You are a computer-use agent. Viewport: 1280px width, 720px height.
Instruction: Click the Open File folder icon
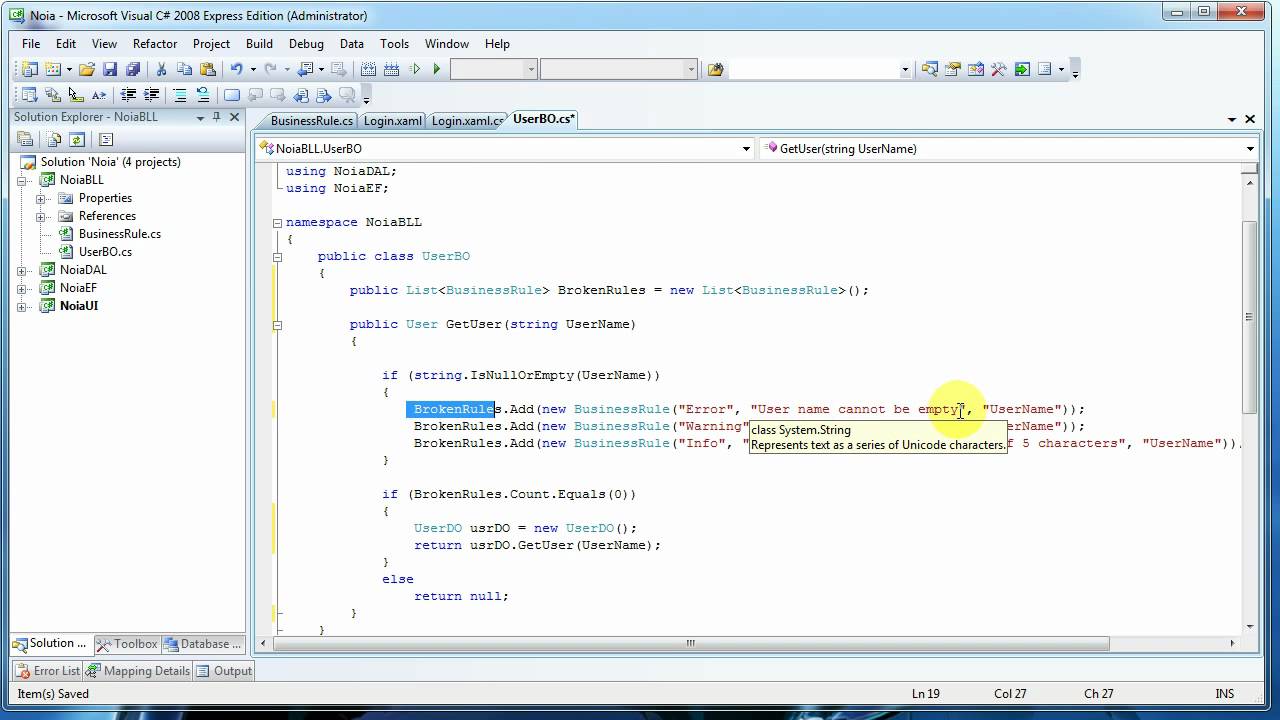tap(87, 69)
